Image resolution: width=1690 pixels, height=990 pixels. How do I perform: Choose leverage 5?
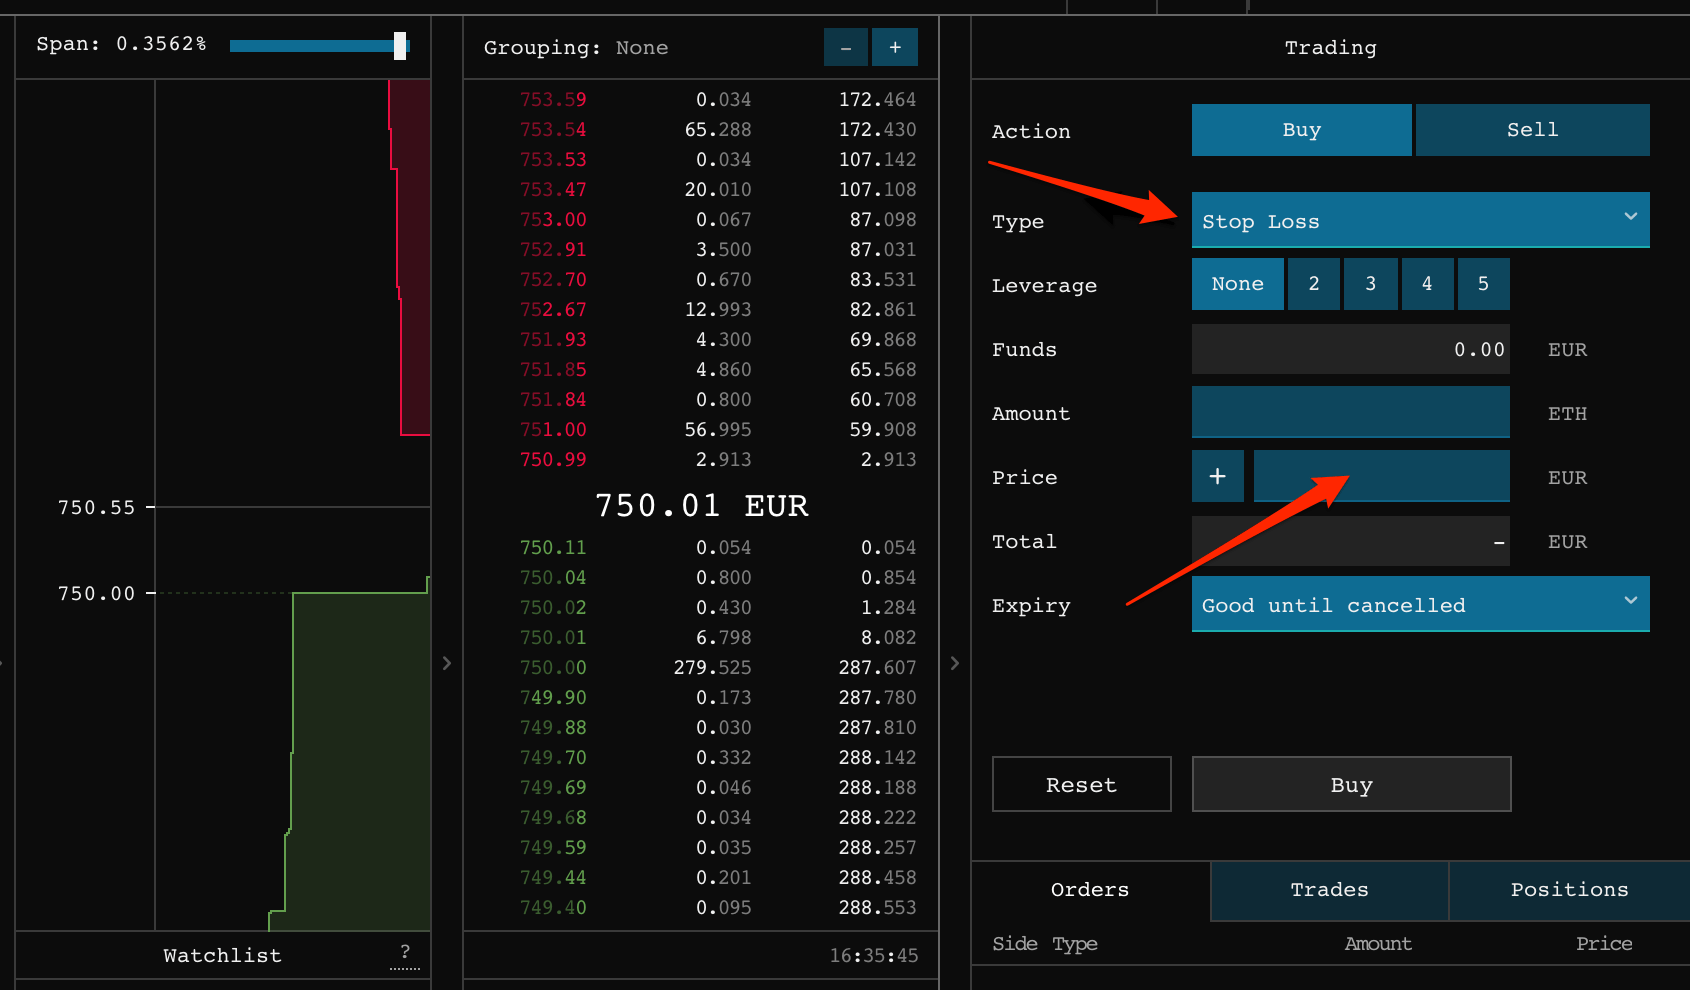point(1483,283)
